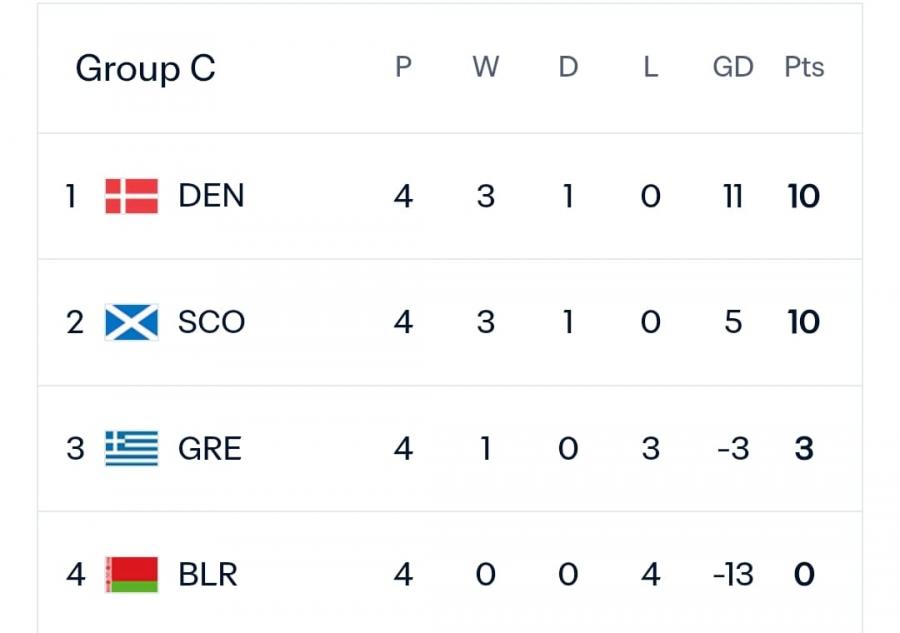900x633 pixels.
Task: Click the Belarus flag icon
Action: click(x=131, y=575)
